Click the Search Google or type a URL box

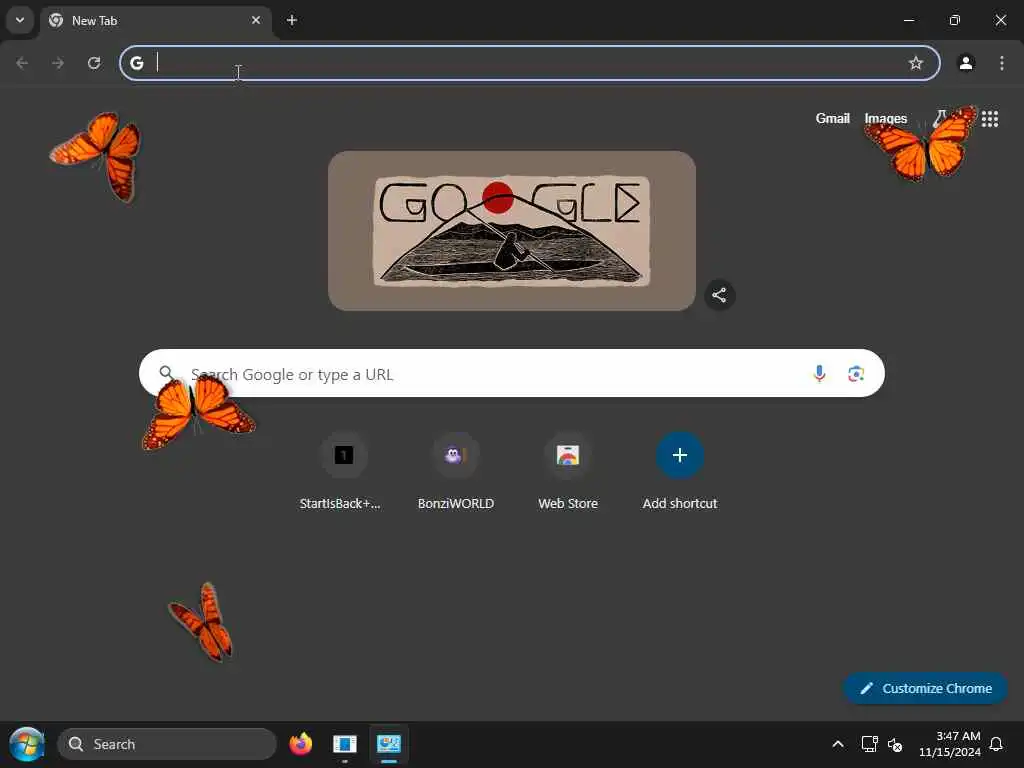click(x=511, y=373)
